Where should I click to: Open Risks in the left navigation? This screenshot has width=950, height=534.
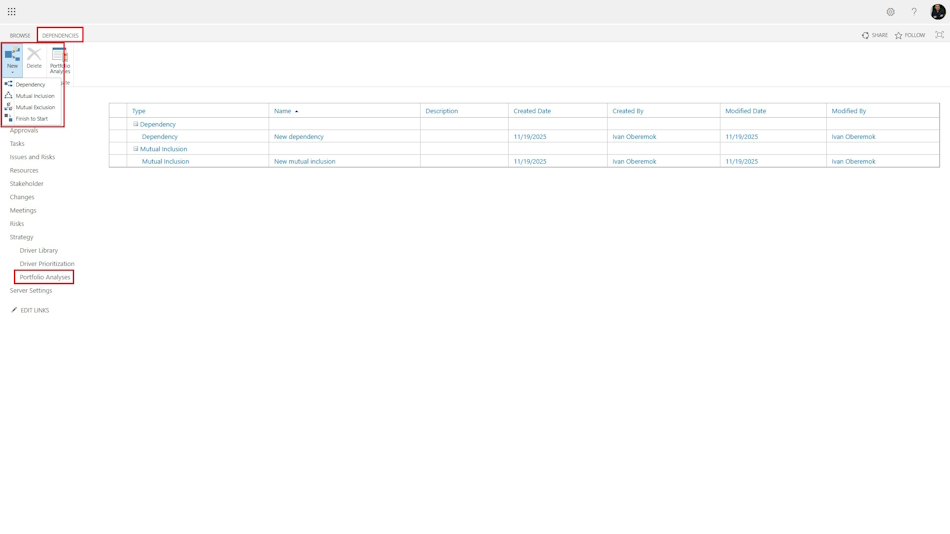pyautogui.click(x=17, y=224)
